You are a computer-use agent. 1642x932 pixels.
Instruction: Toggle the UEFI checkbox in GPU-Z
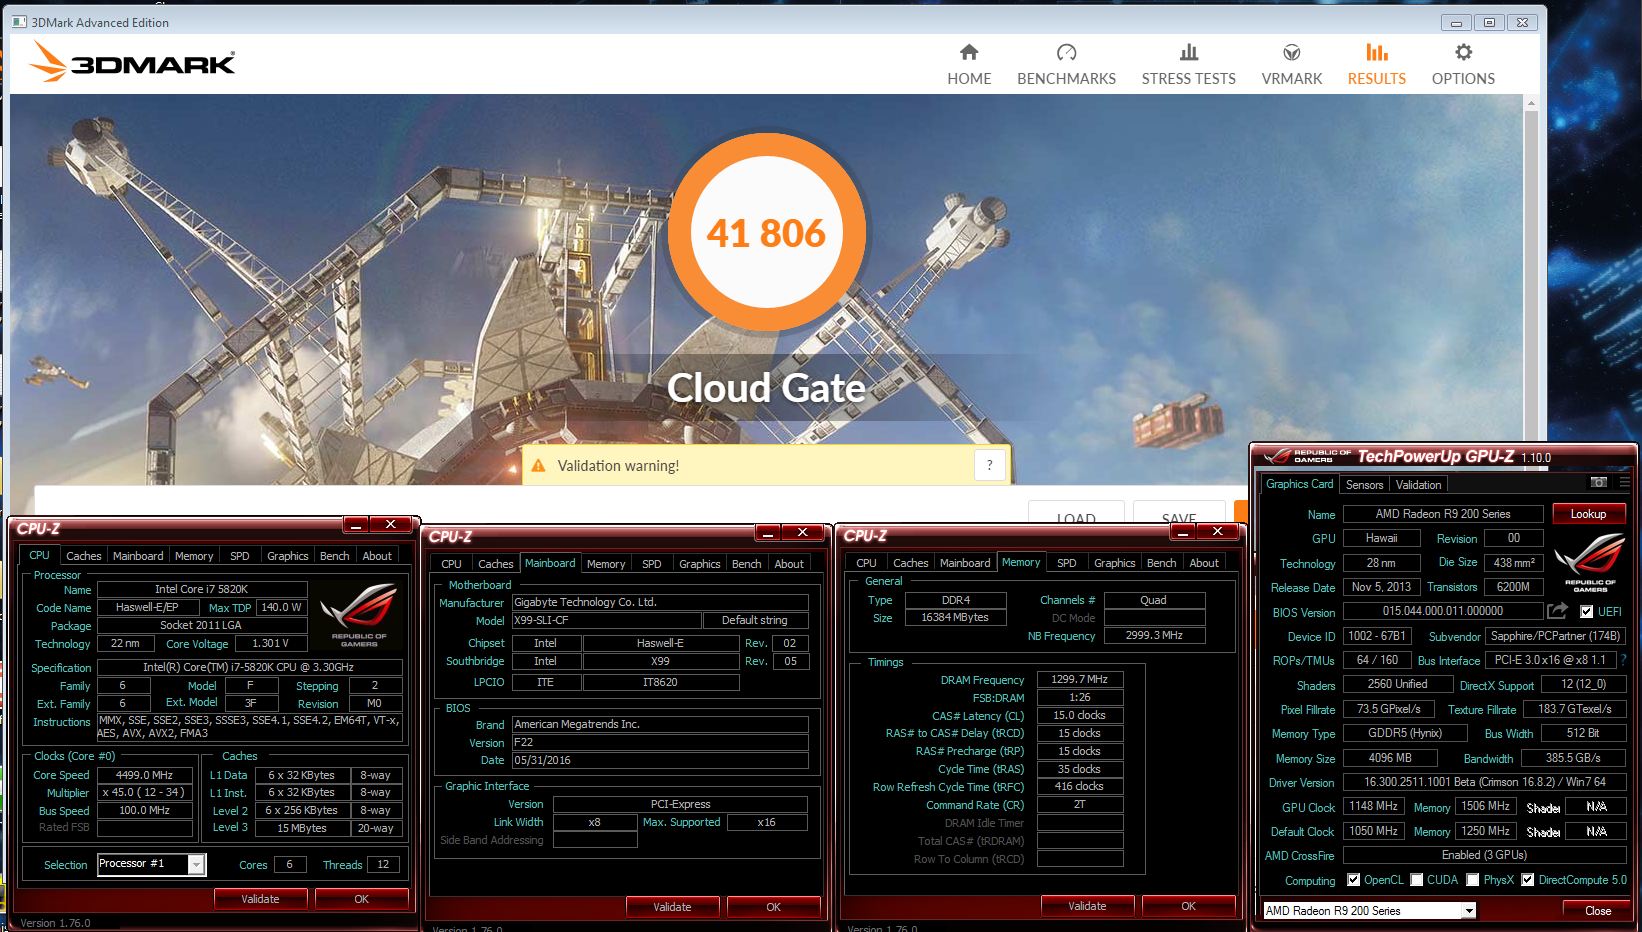[1586, 611]
